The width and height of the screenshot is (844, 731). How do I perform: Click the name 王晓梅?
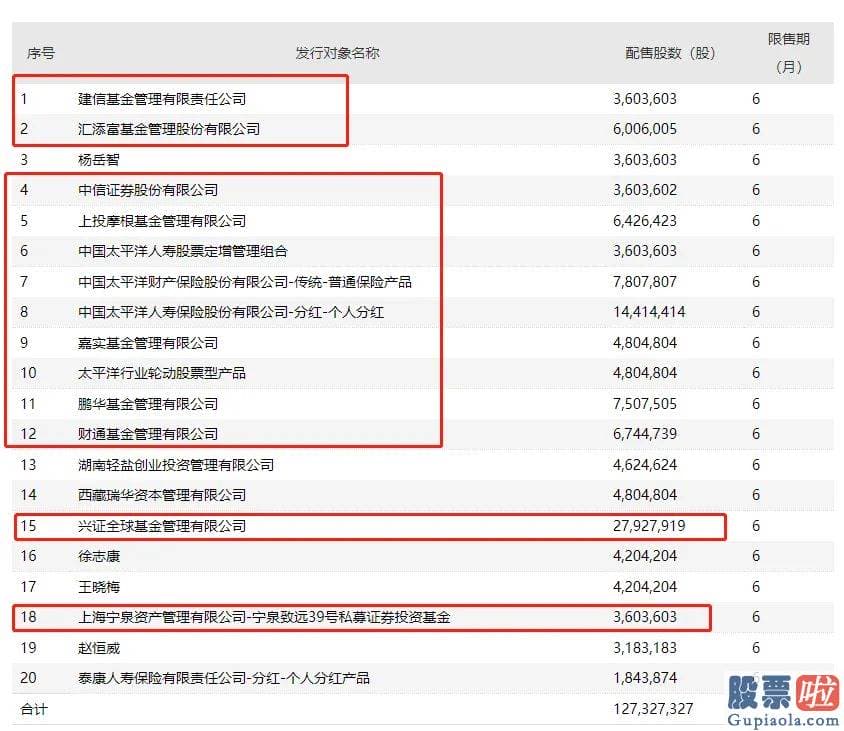click(99, 587)
